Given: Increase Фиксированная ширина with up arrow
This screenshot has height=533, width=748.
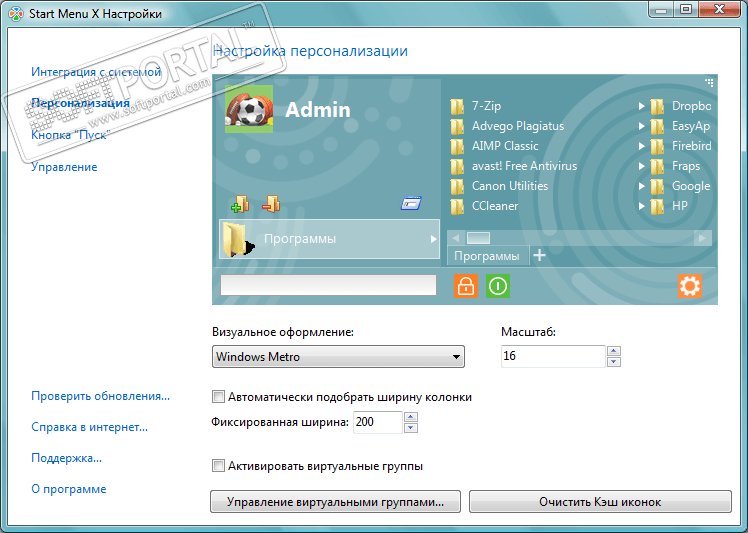Looking at the screenshot, I should (411, 417).
